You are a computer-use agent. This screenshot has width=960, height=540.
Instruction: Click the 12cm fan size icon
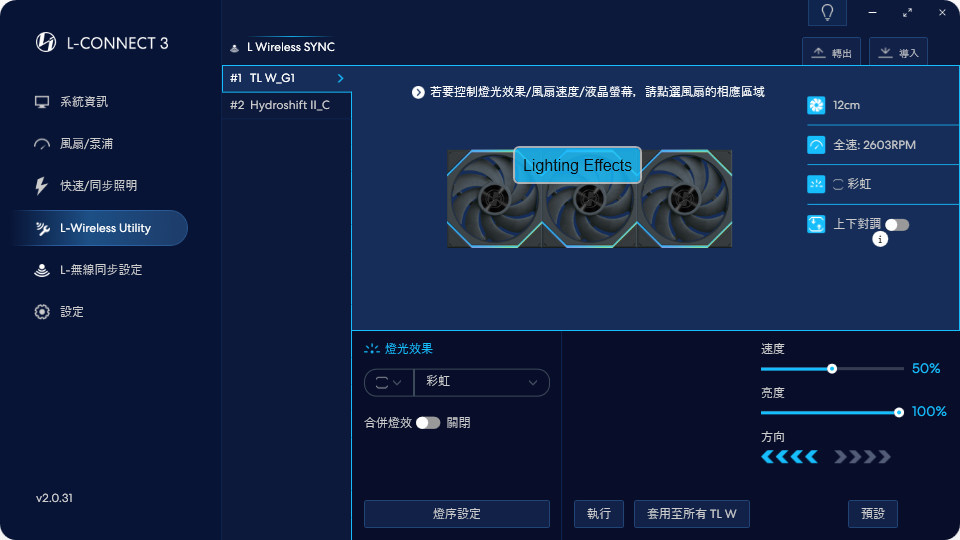pos(816,105)
